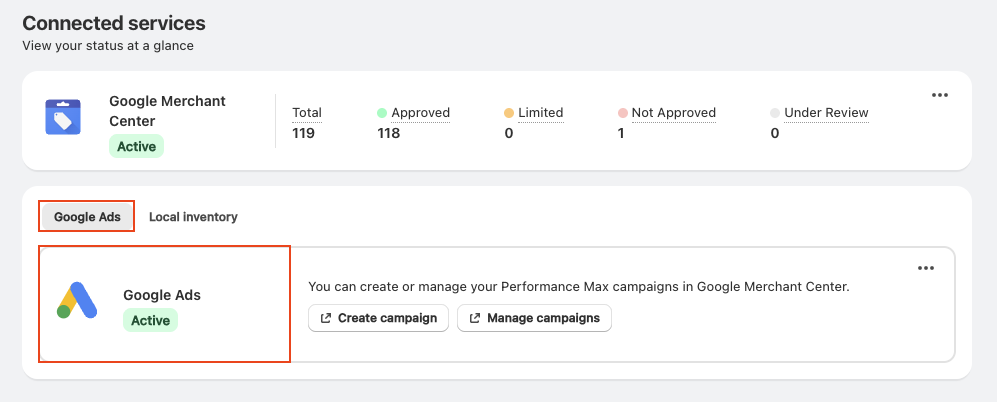Select the Google Ads tab

87,216
